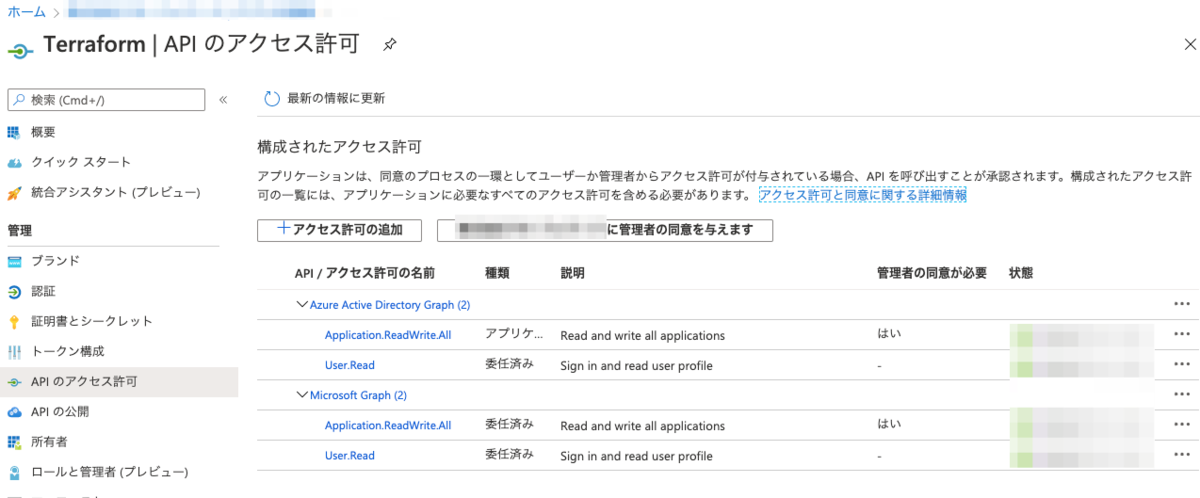The width and height of the screenshot is (1200, 498).
Task: Select 証明書とシークレット in the sidebar
Action: click(x=92, y=322)
